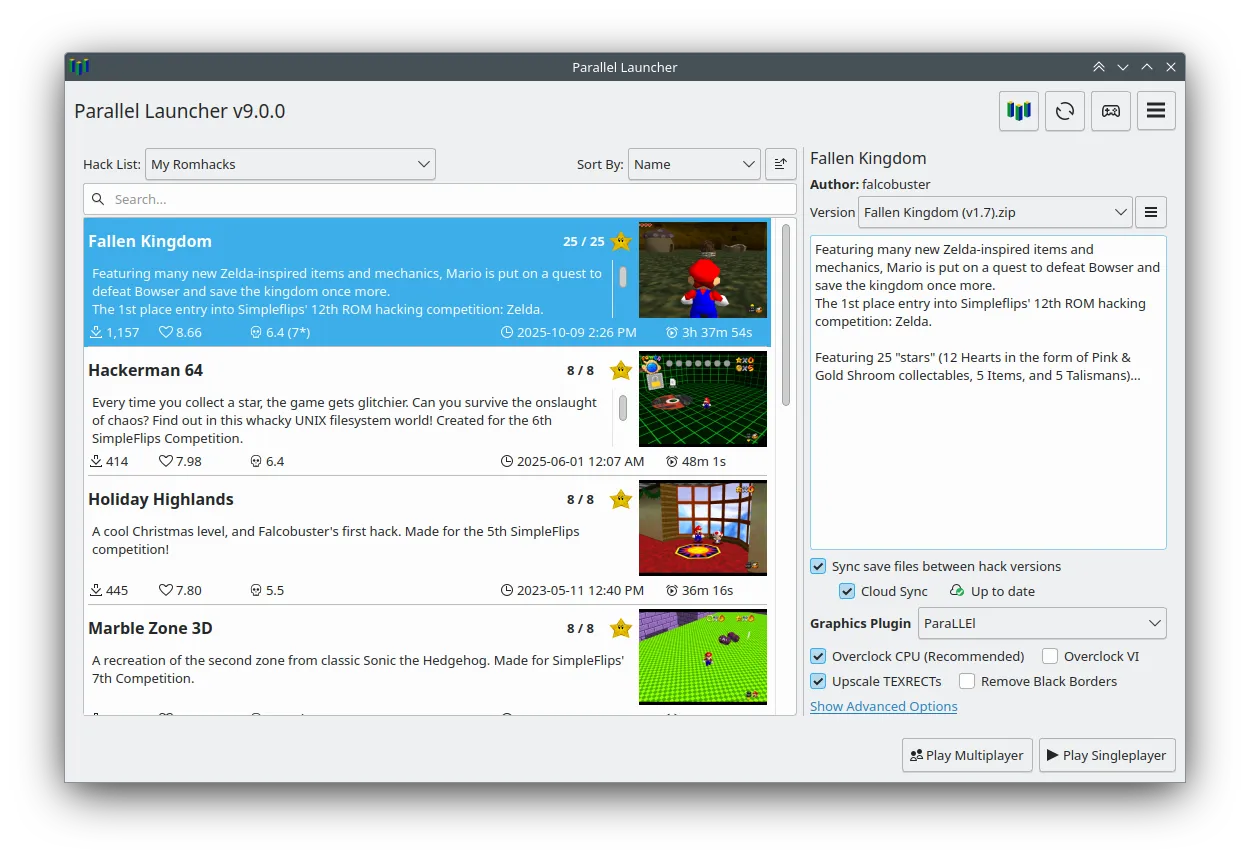This screenshot has width=1250, height=859.
Task: Click the gold star on Marble Zone 3D
Action: coord(621,628)
